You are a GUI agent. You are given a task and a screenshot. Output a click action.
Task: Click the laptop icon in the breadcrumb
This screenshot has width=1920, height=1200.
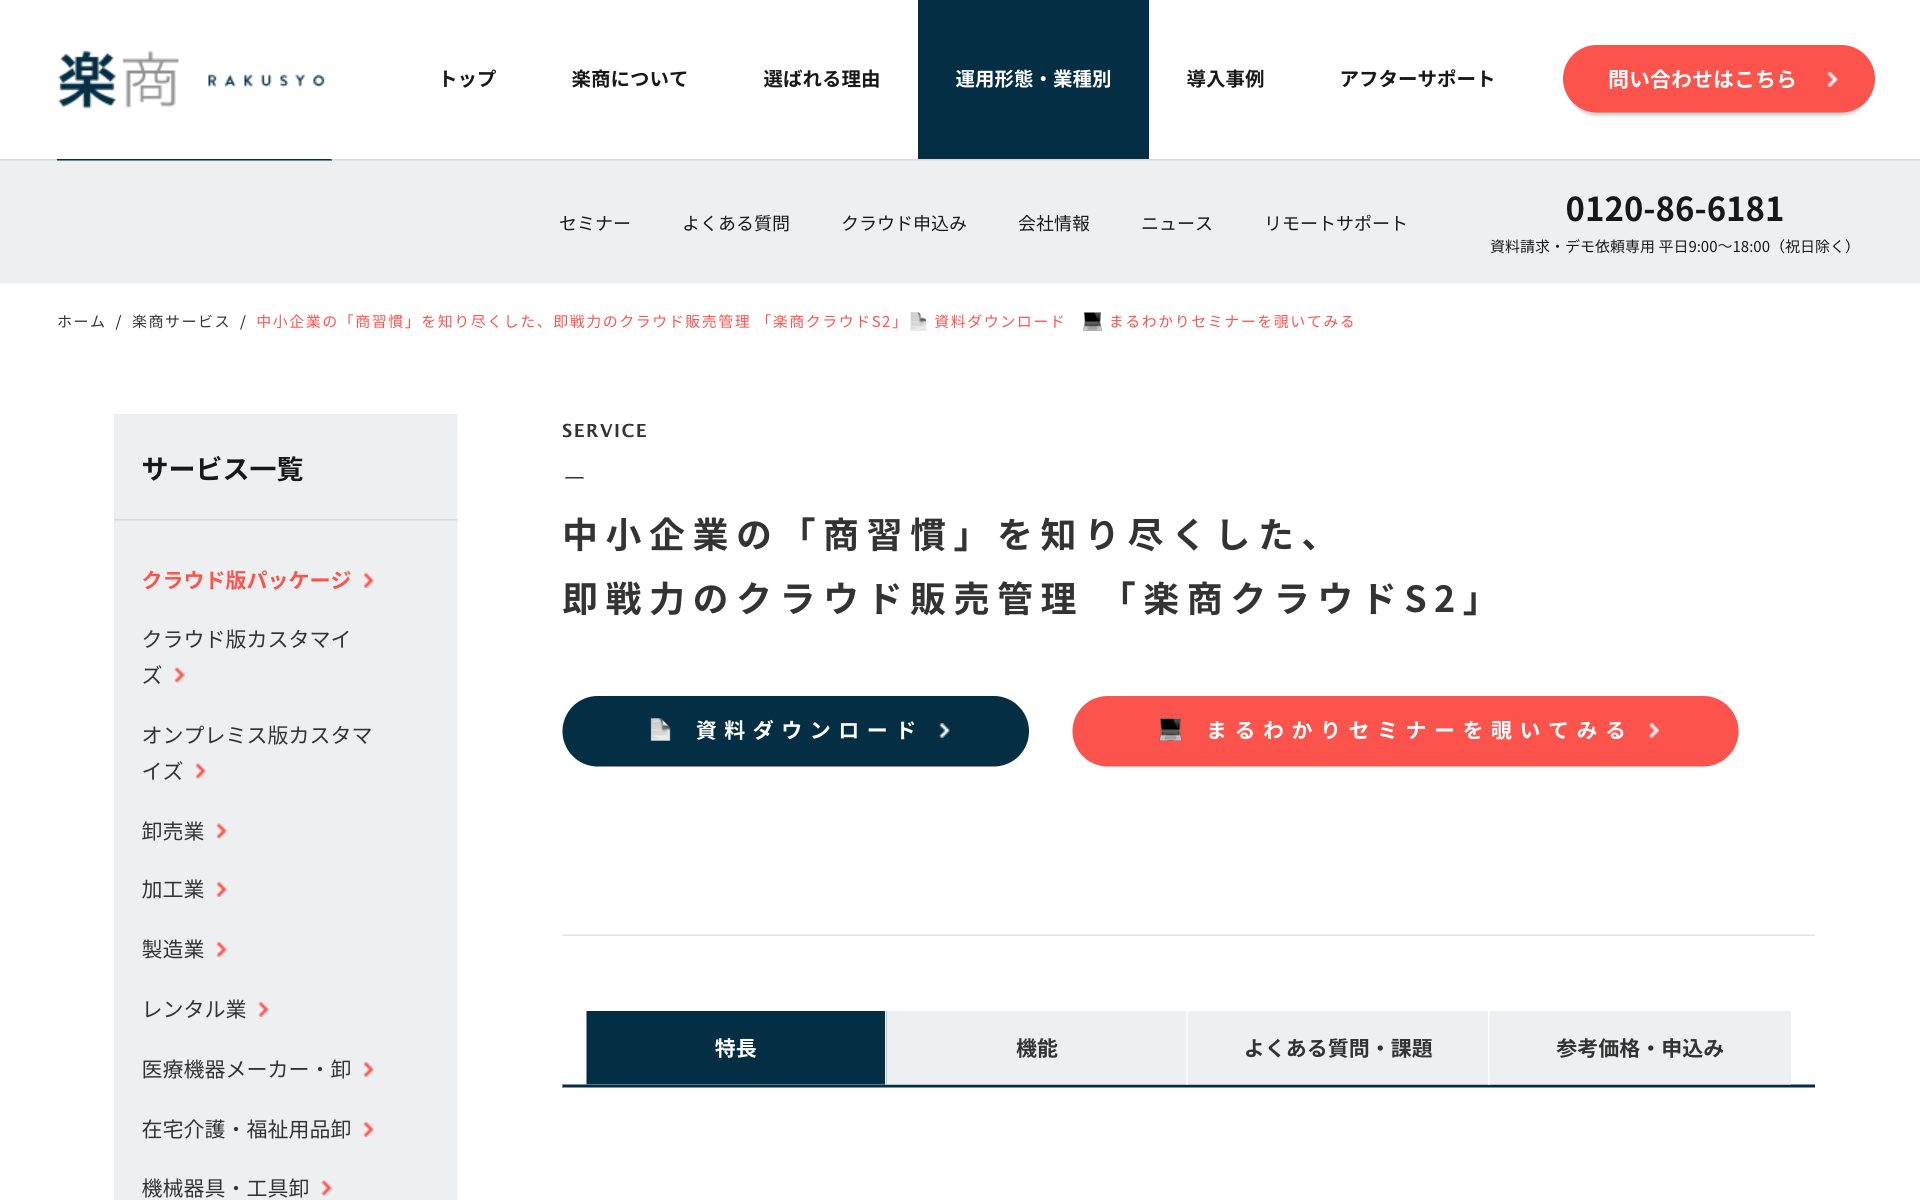pyautogui.click(x=1092, y=321)
